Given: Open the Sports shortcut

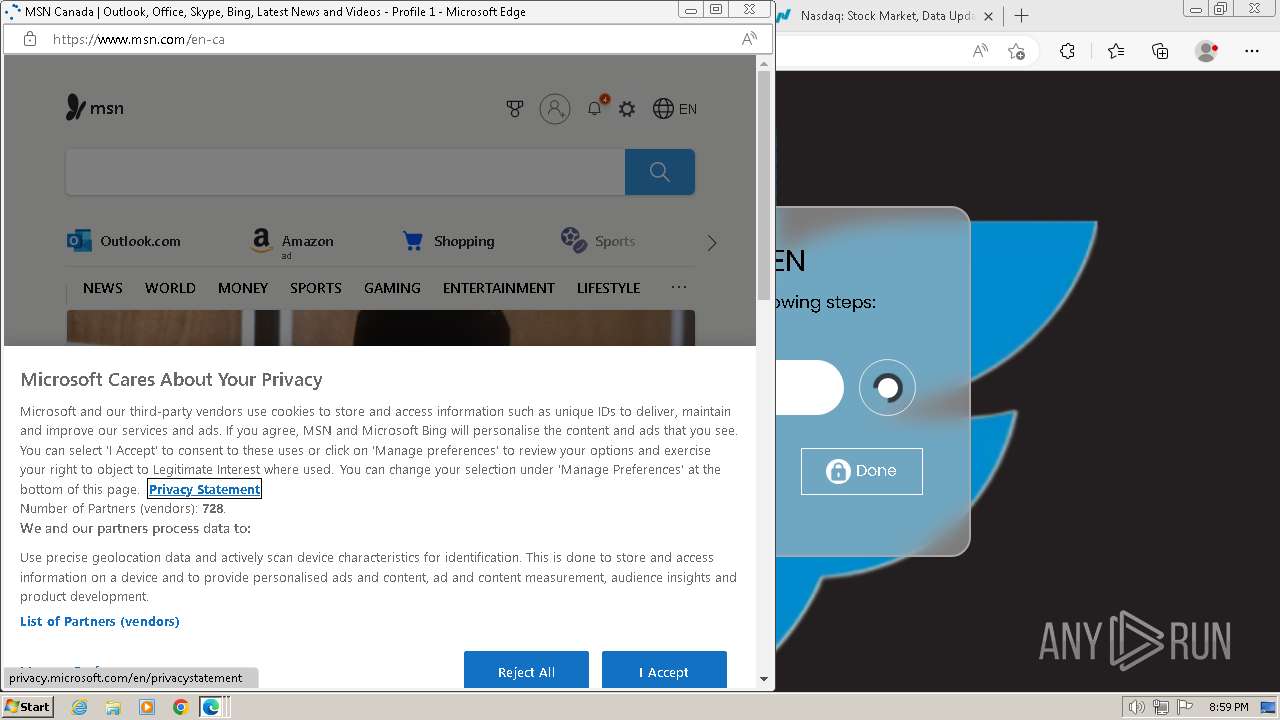Looking at the screenshot, I should click(598, 241).
